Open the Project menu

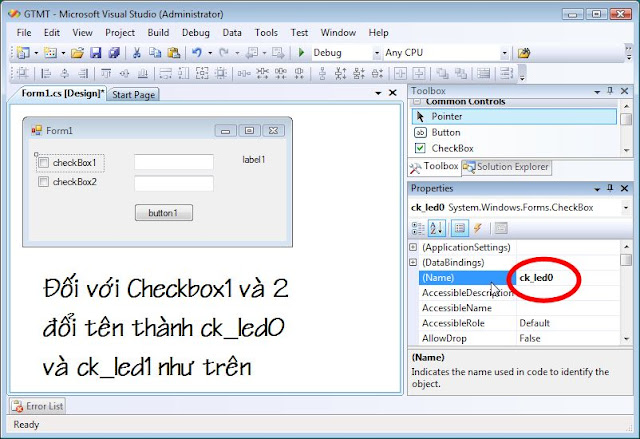120,33
